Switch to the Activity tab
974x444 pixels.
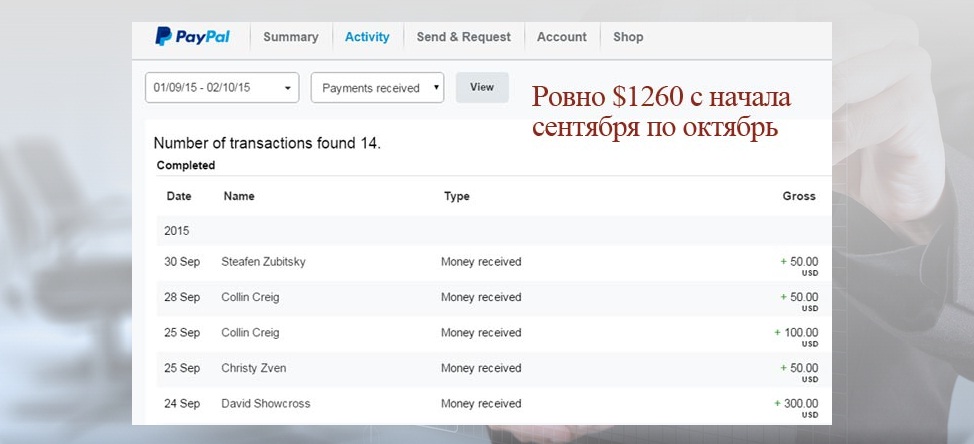(367, 37)
